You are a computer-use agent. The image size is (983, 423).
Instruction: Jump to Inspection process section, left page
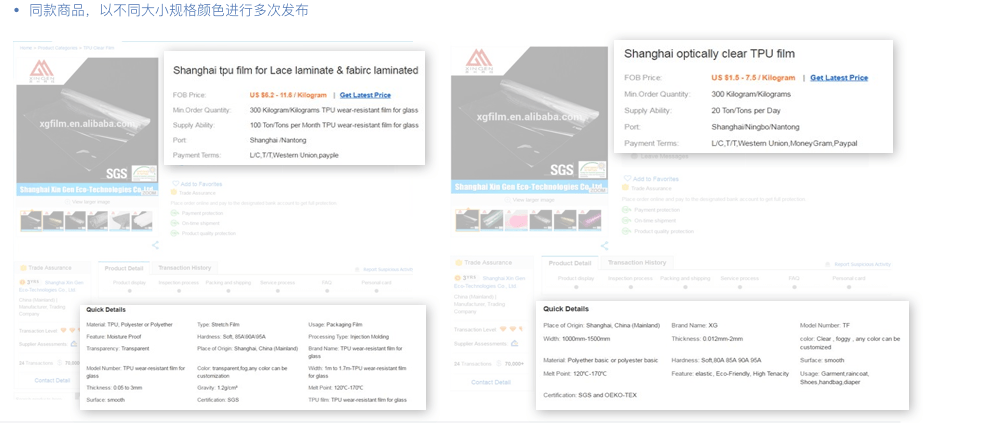(179, 283)
